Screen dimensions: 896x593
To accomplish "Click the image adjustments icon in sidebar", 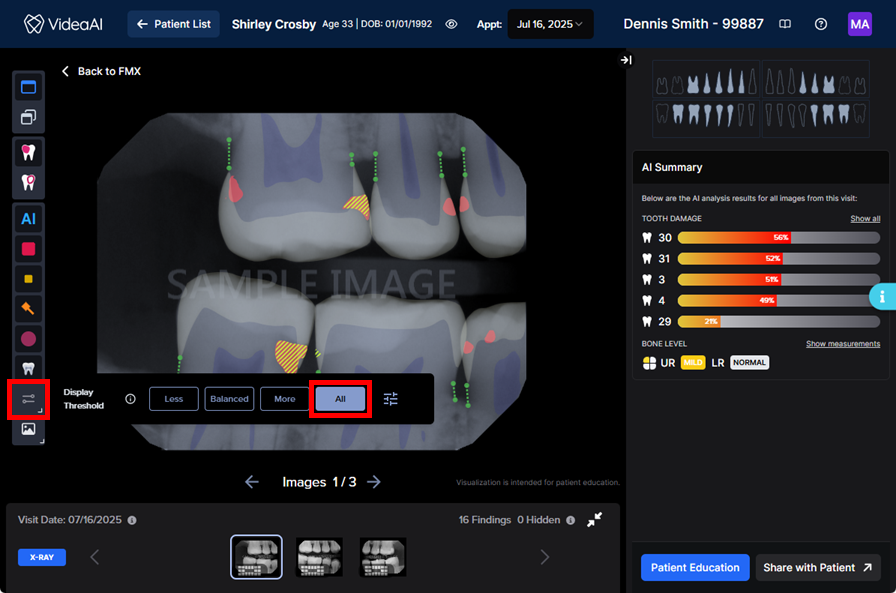I will pos(28,429).
